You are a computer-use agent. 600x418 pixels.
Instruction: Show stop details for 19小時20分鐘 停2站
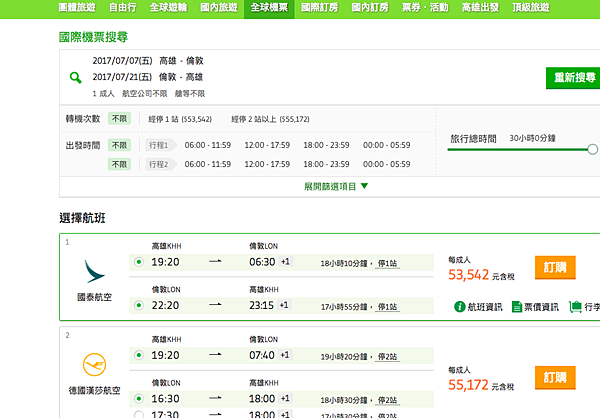point(387,357)
